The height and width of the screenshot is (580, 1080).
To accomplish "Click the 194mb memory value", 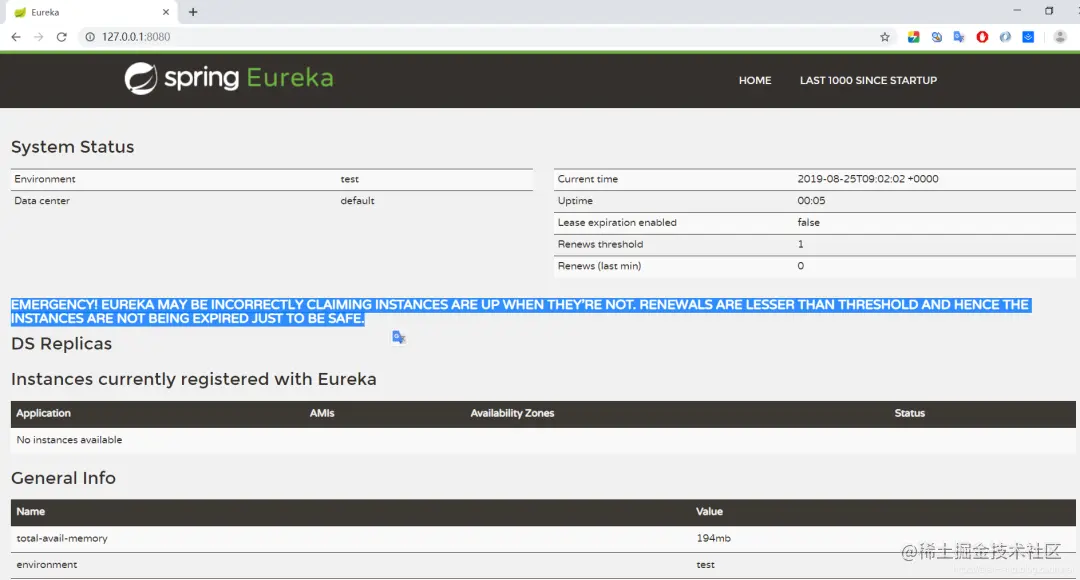I will tap(713, 539).
